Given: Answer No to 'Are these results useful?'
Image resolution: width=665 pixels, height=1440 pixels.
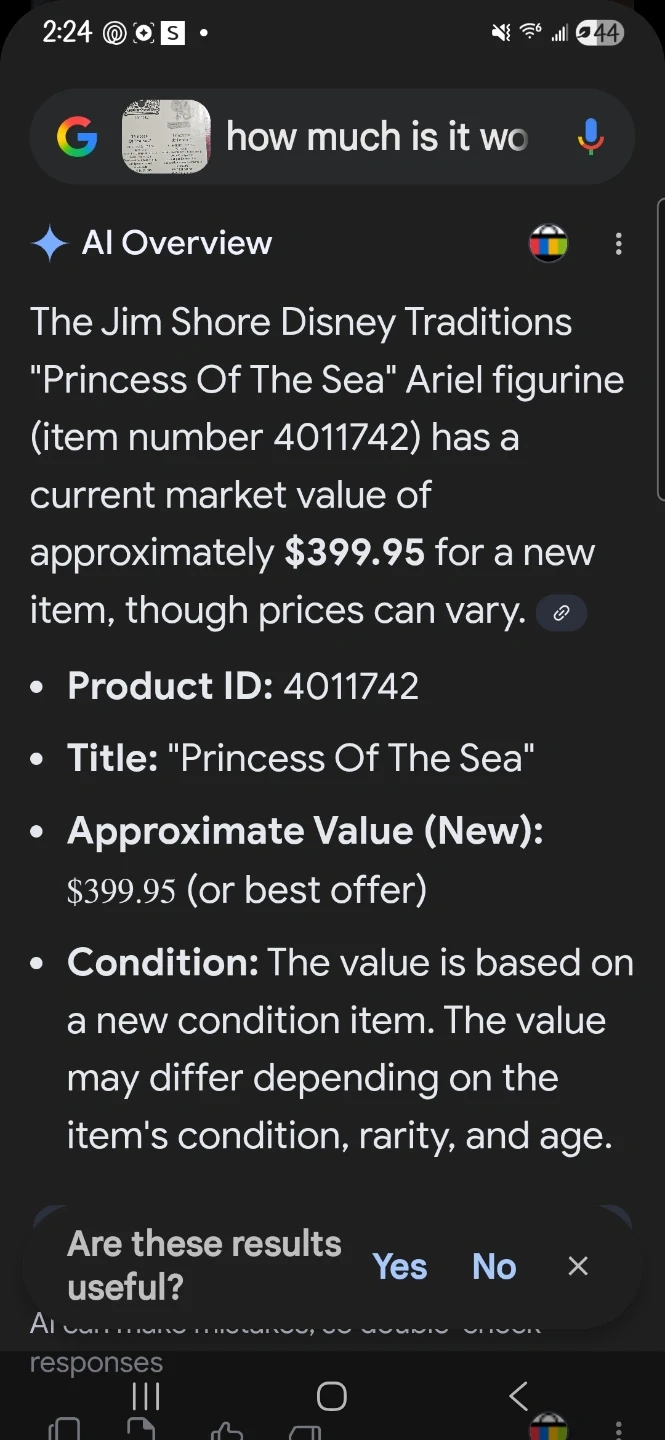Looking at the screenshot, I should point(494,1266).
